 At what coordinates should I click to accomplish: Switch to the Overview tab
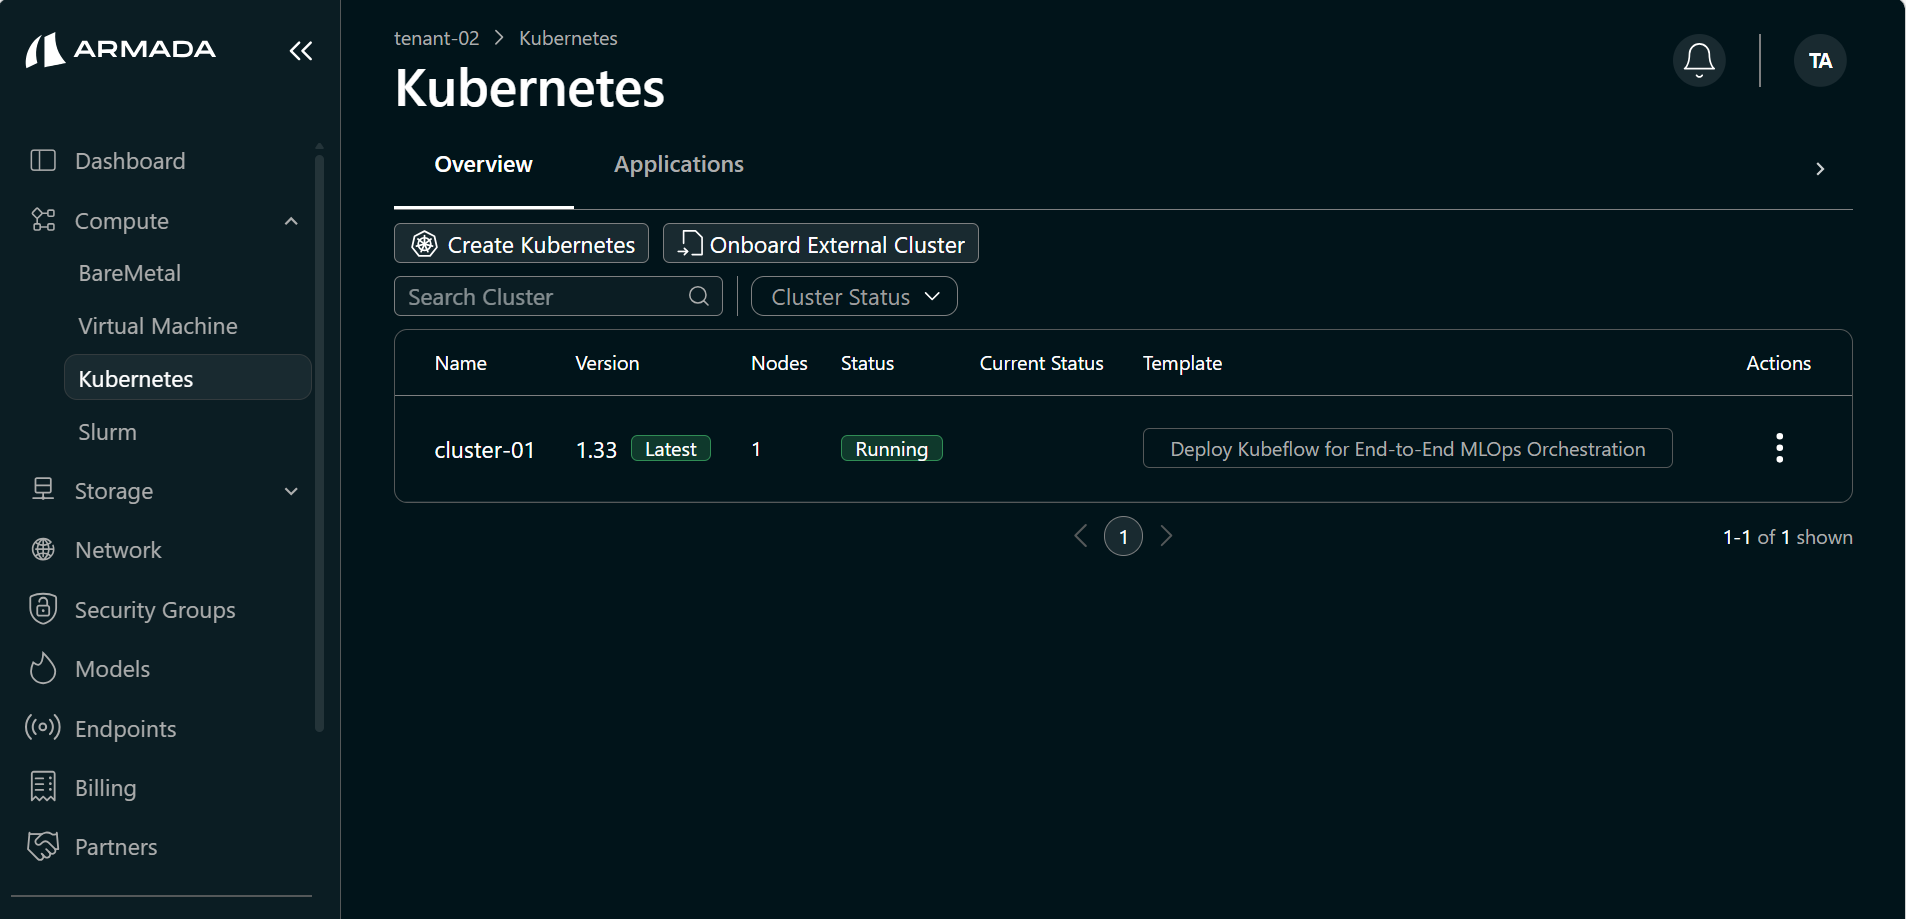484,165
